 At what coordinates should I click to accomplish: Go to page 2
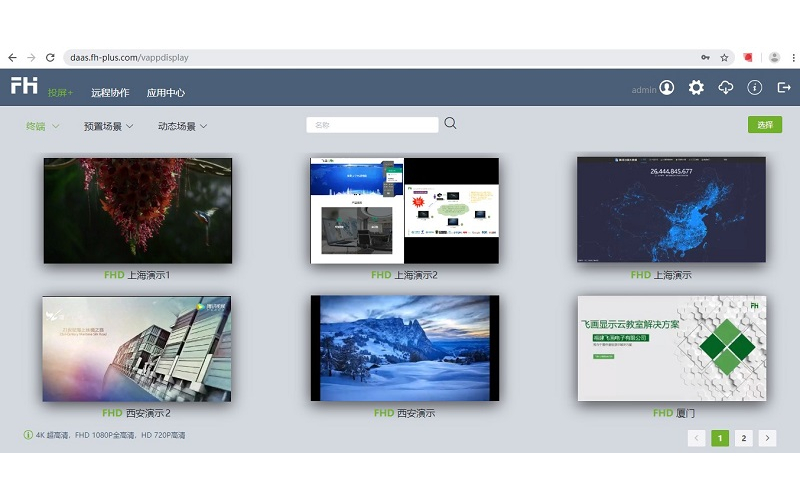744,438
